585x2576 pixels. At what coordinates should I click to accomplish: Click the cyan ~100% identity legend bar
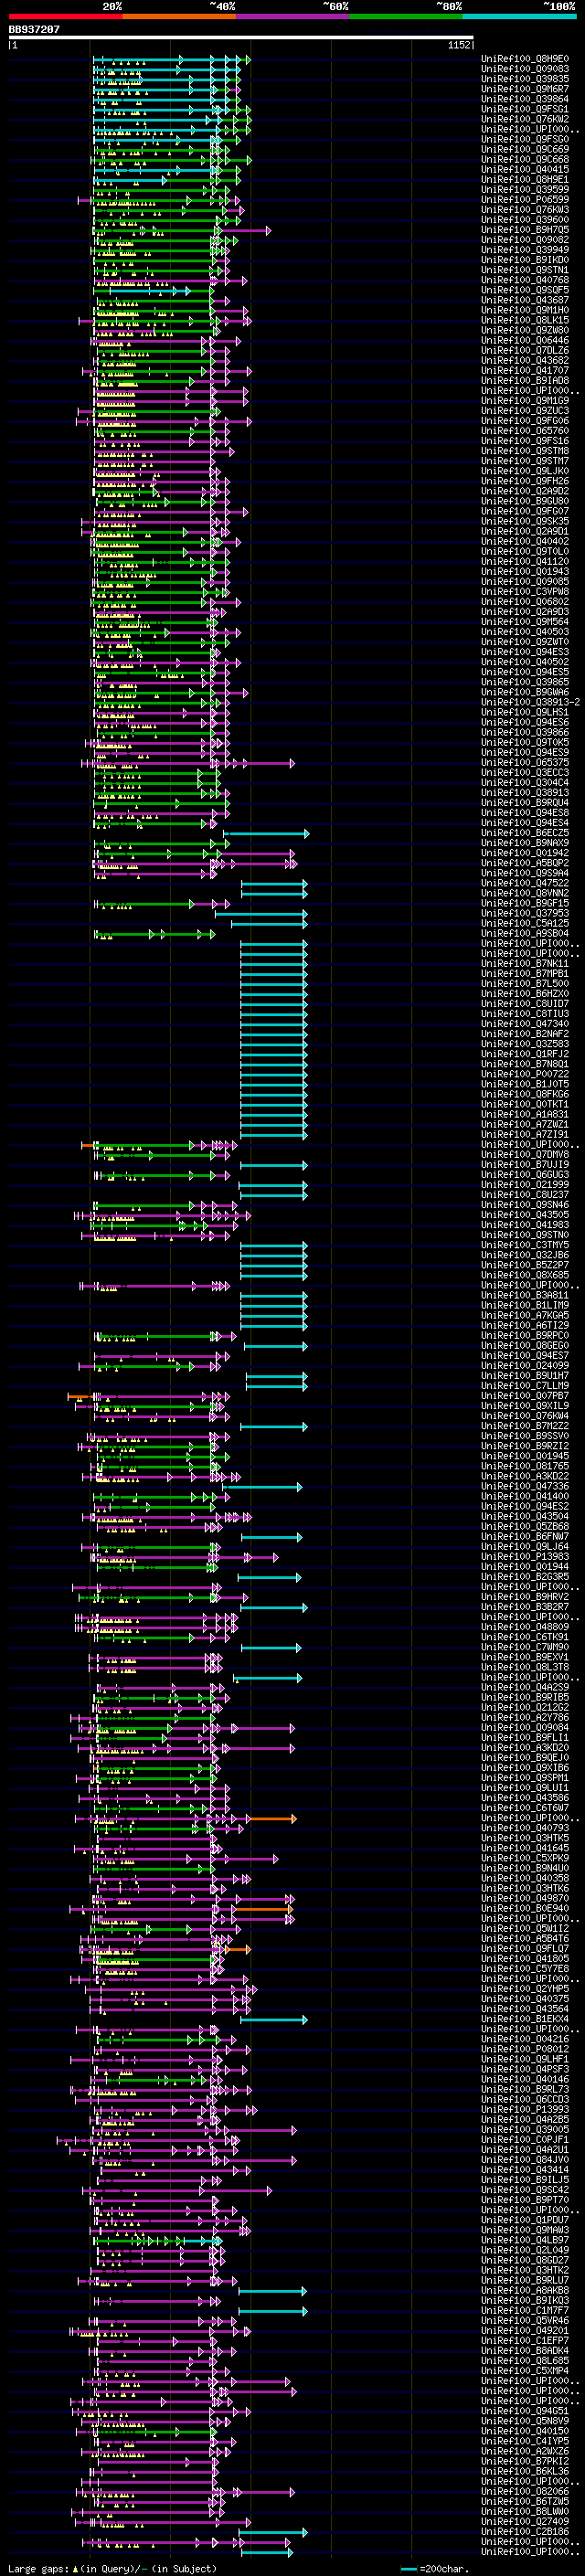519,16
